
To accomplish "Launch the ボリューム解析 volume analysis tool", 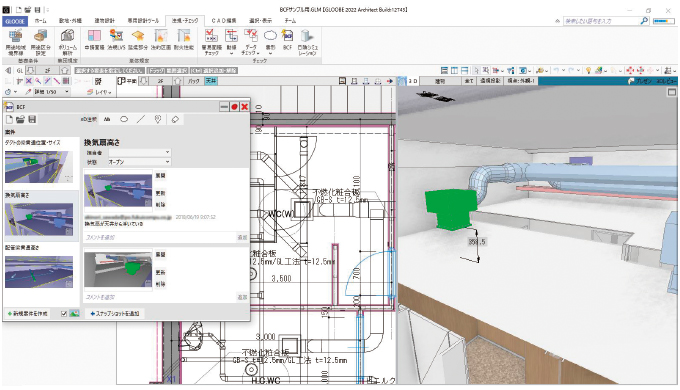I will tap(67, 42).
